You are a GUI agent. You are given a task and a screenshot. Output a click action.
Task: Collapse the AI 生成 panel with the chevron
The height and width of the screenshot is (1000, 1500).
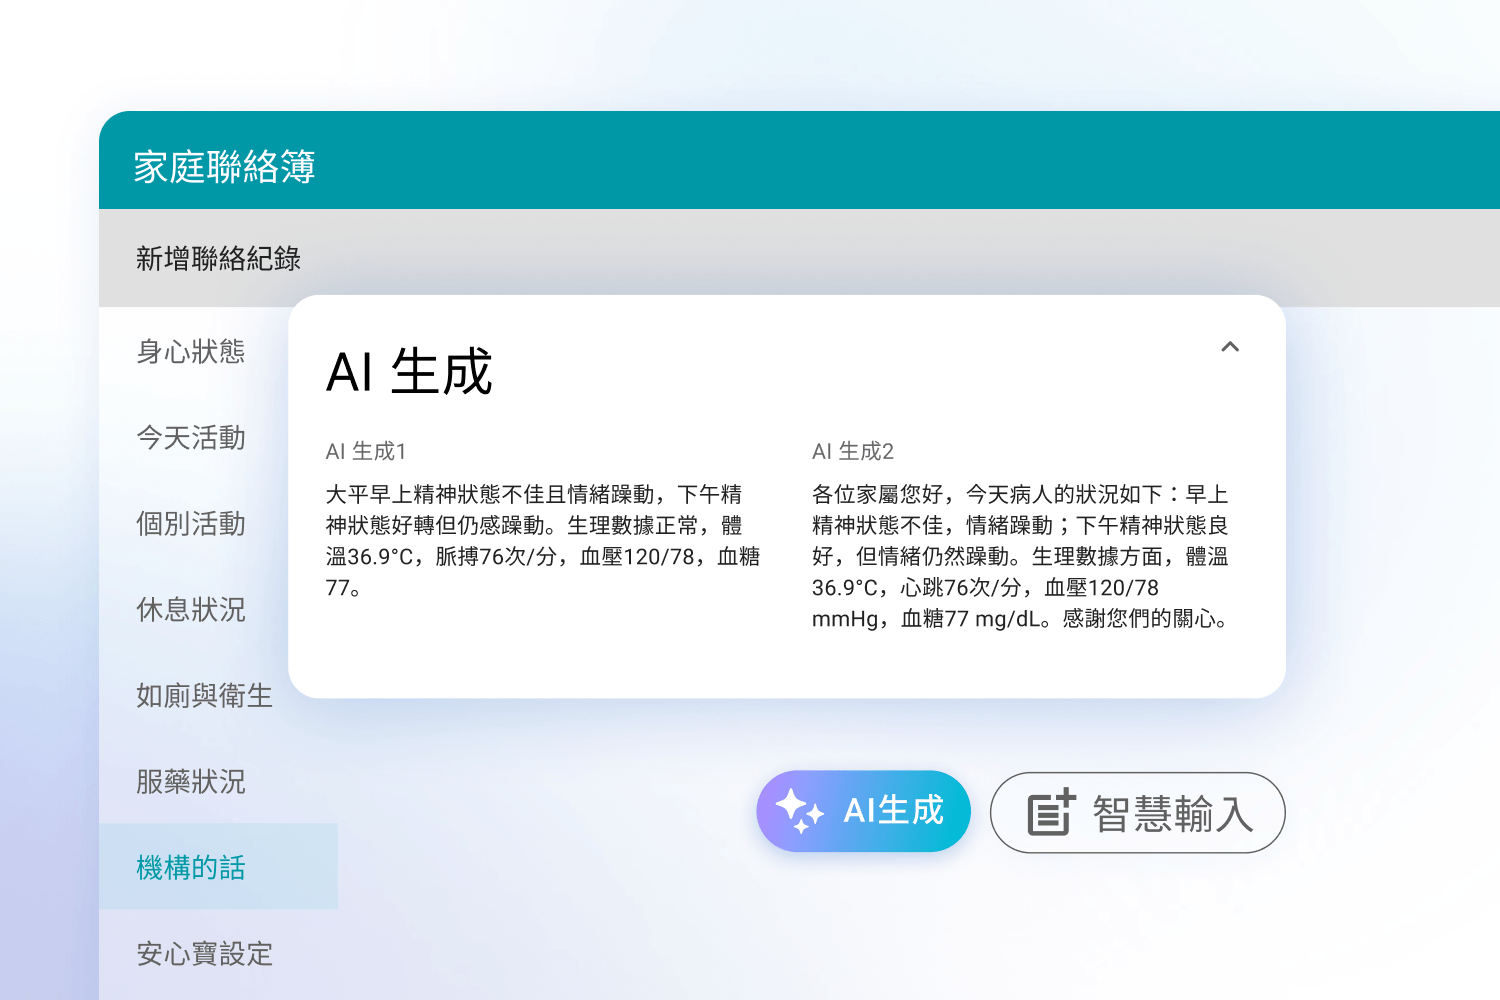click(1230, 347)
